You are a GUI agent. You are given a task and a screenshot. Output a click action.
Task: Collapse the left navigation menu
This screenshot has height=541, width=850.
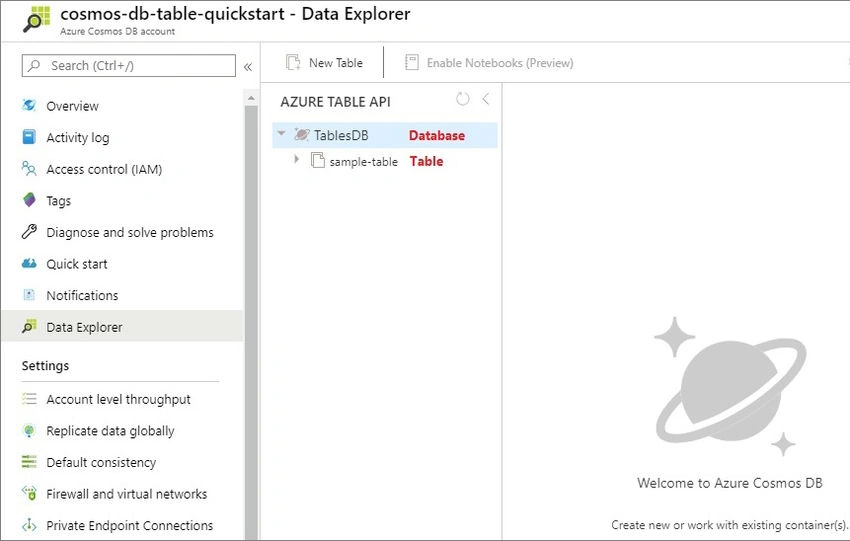(248, 67)
